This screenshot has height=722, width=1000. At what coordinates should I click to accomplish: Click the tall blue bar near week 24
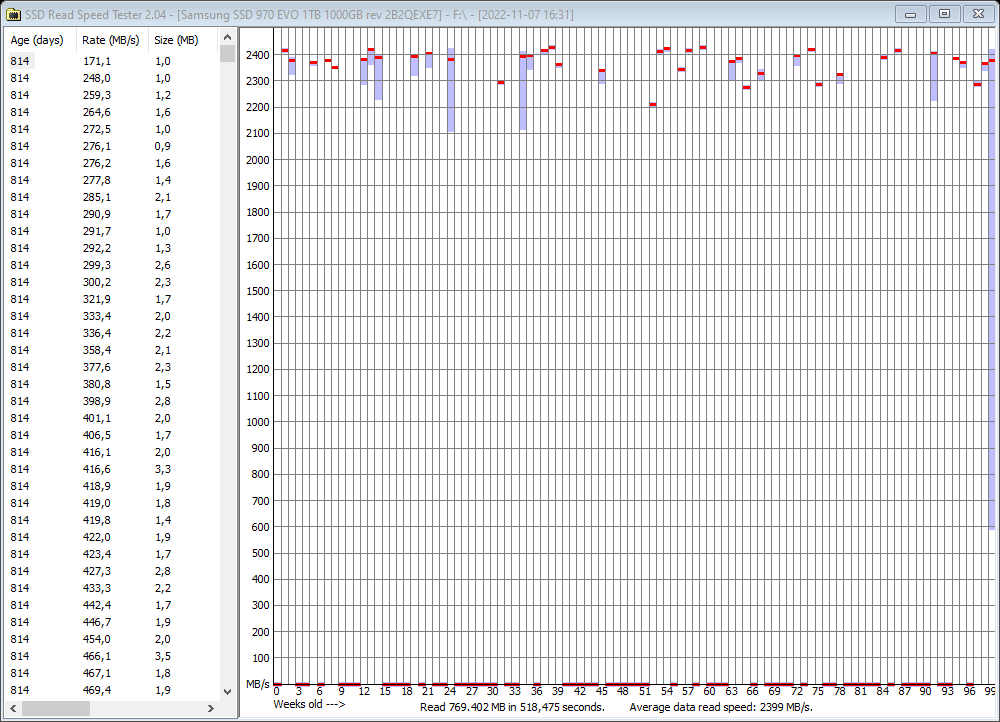(x=451, y=90)
